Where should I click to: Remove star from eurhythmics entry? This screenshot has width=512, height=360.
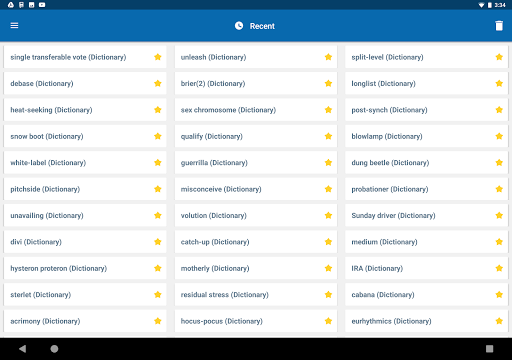click(x=499, y=321)
